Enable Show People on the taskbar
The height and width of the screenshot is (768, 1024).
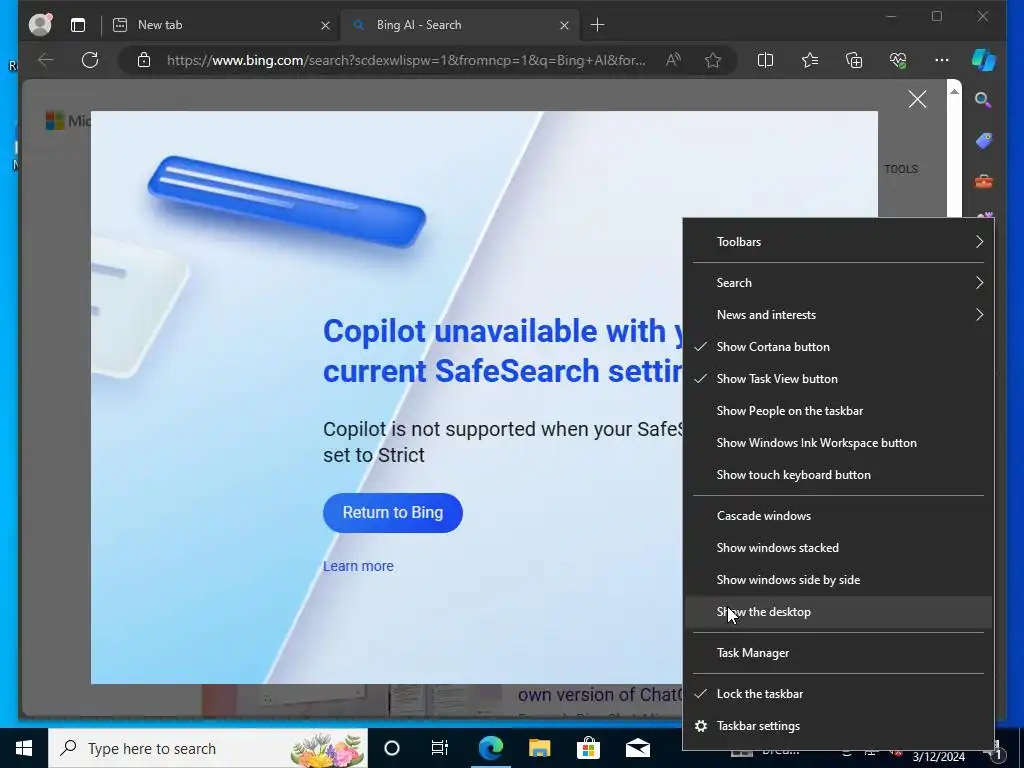tap(838, 411)
